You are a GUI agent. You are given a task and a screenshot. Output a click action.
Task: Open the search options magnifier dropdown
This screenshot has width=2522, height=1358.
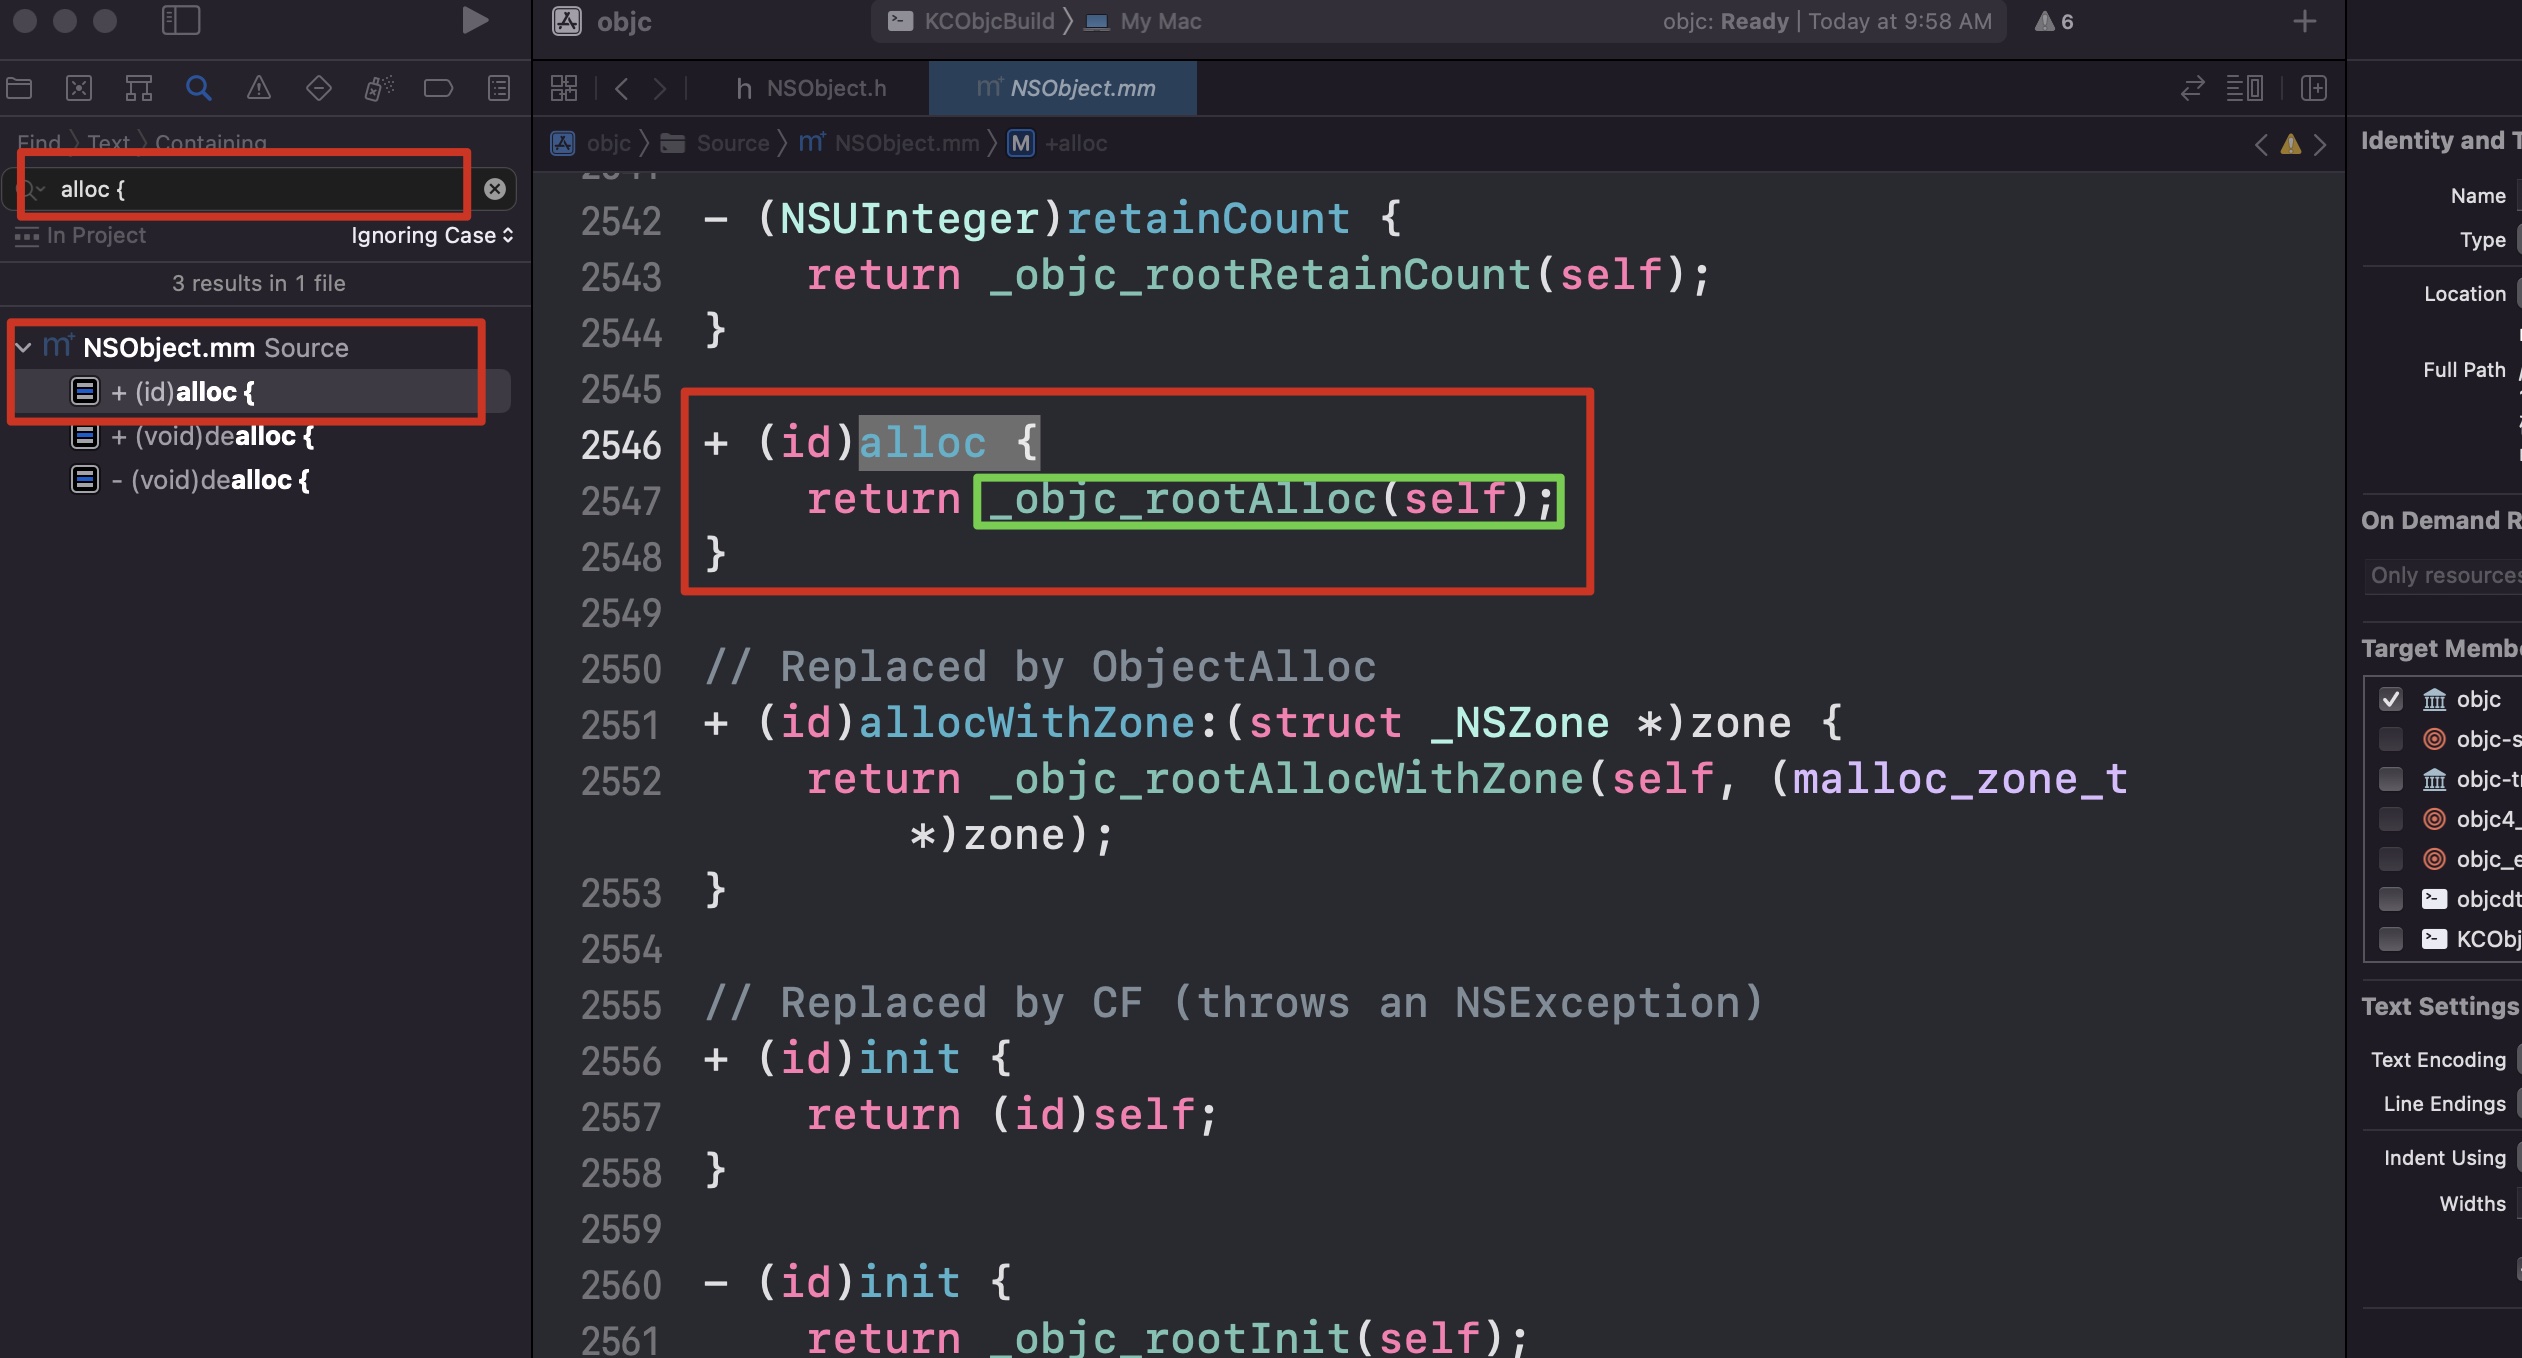33,189
